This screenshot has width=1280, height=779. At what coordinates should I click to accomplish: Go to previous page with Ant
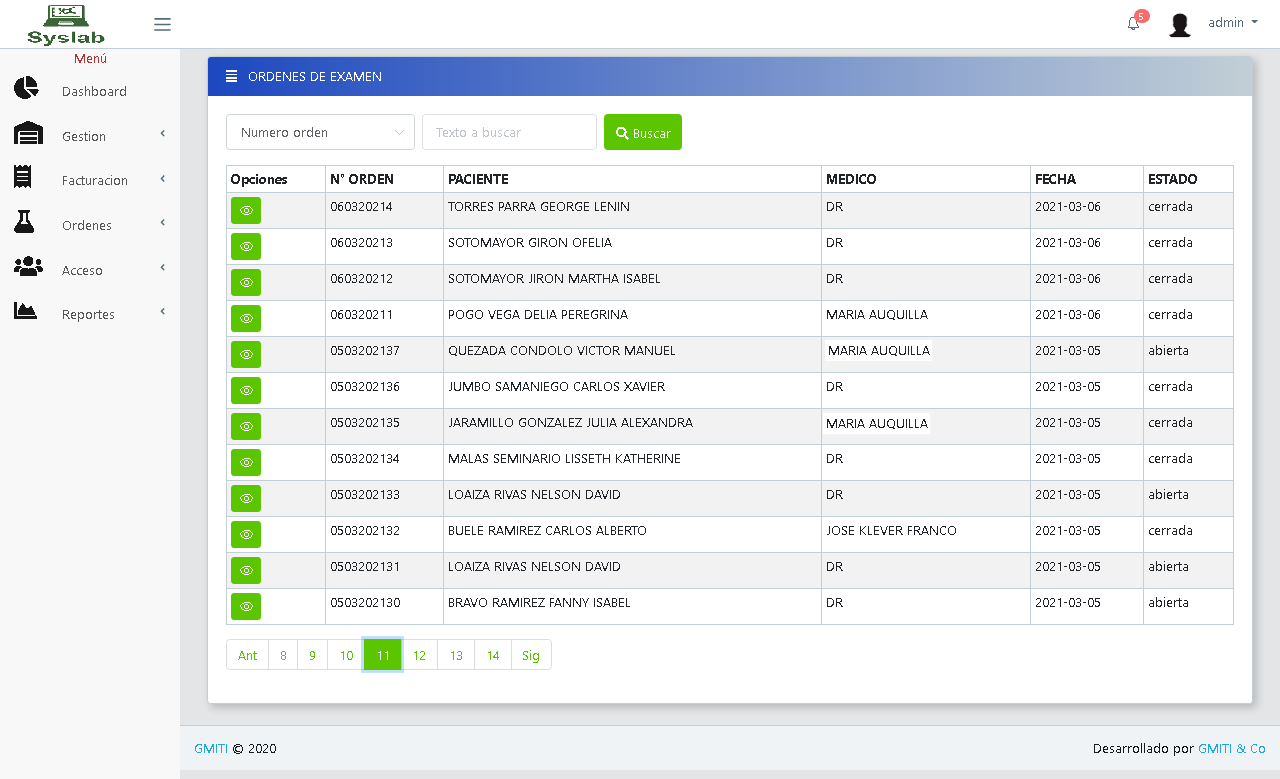247,655
